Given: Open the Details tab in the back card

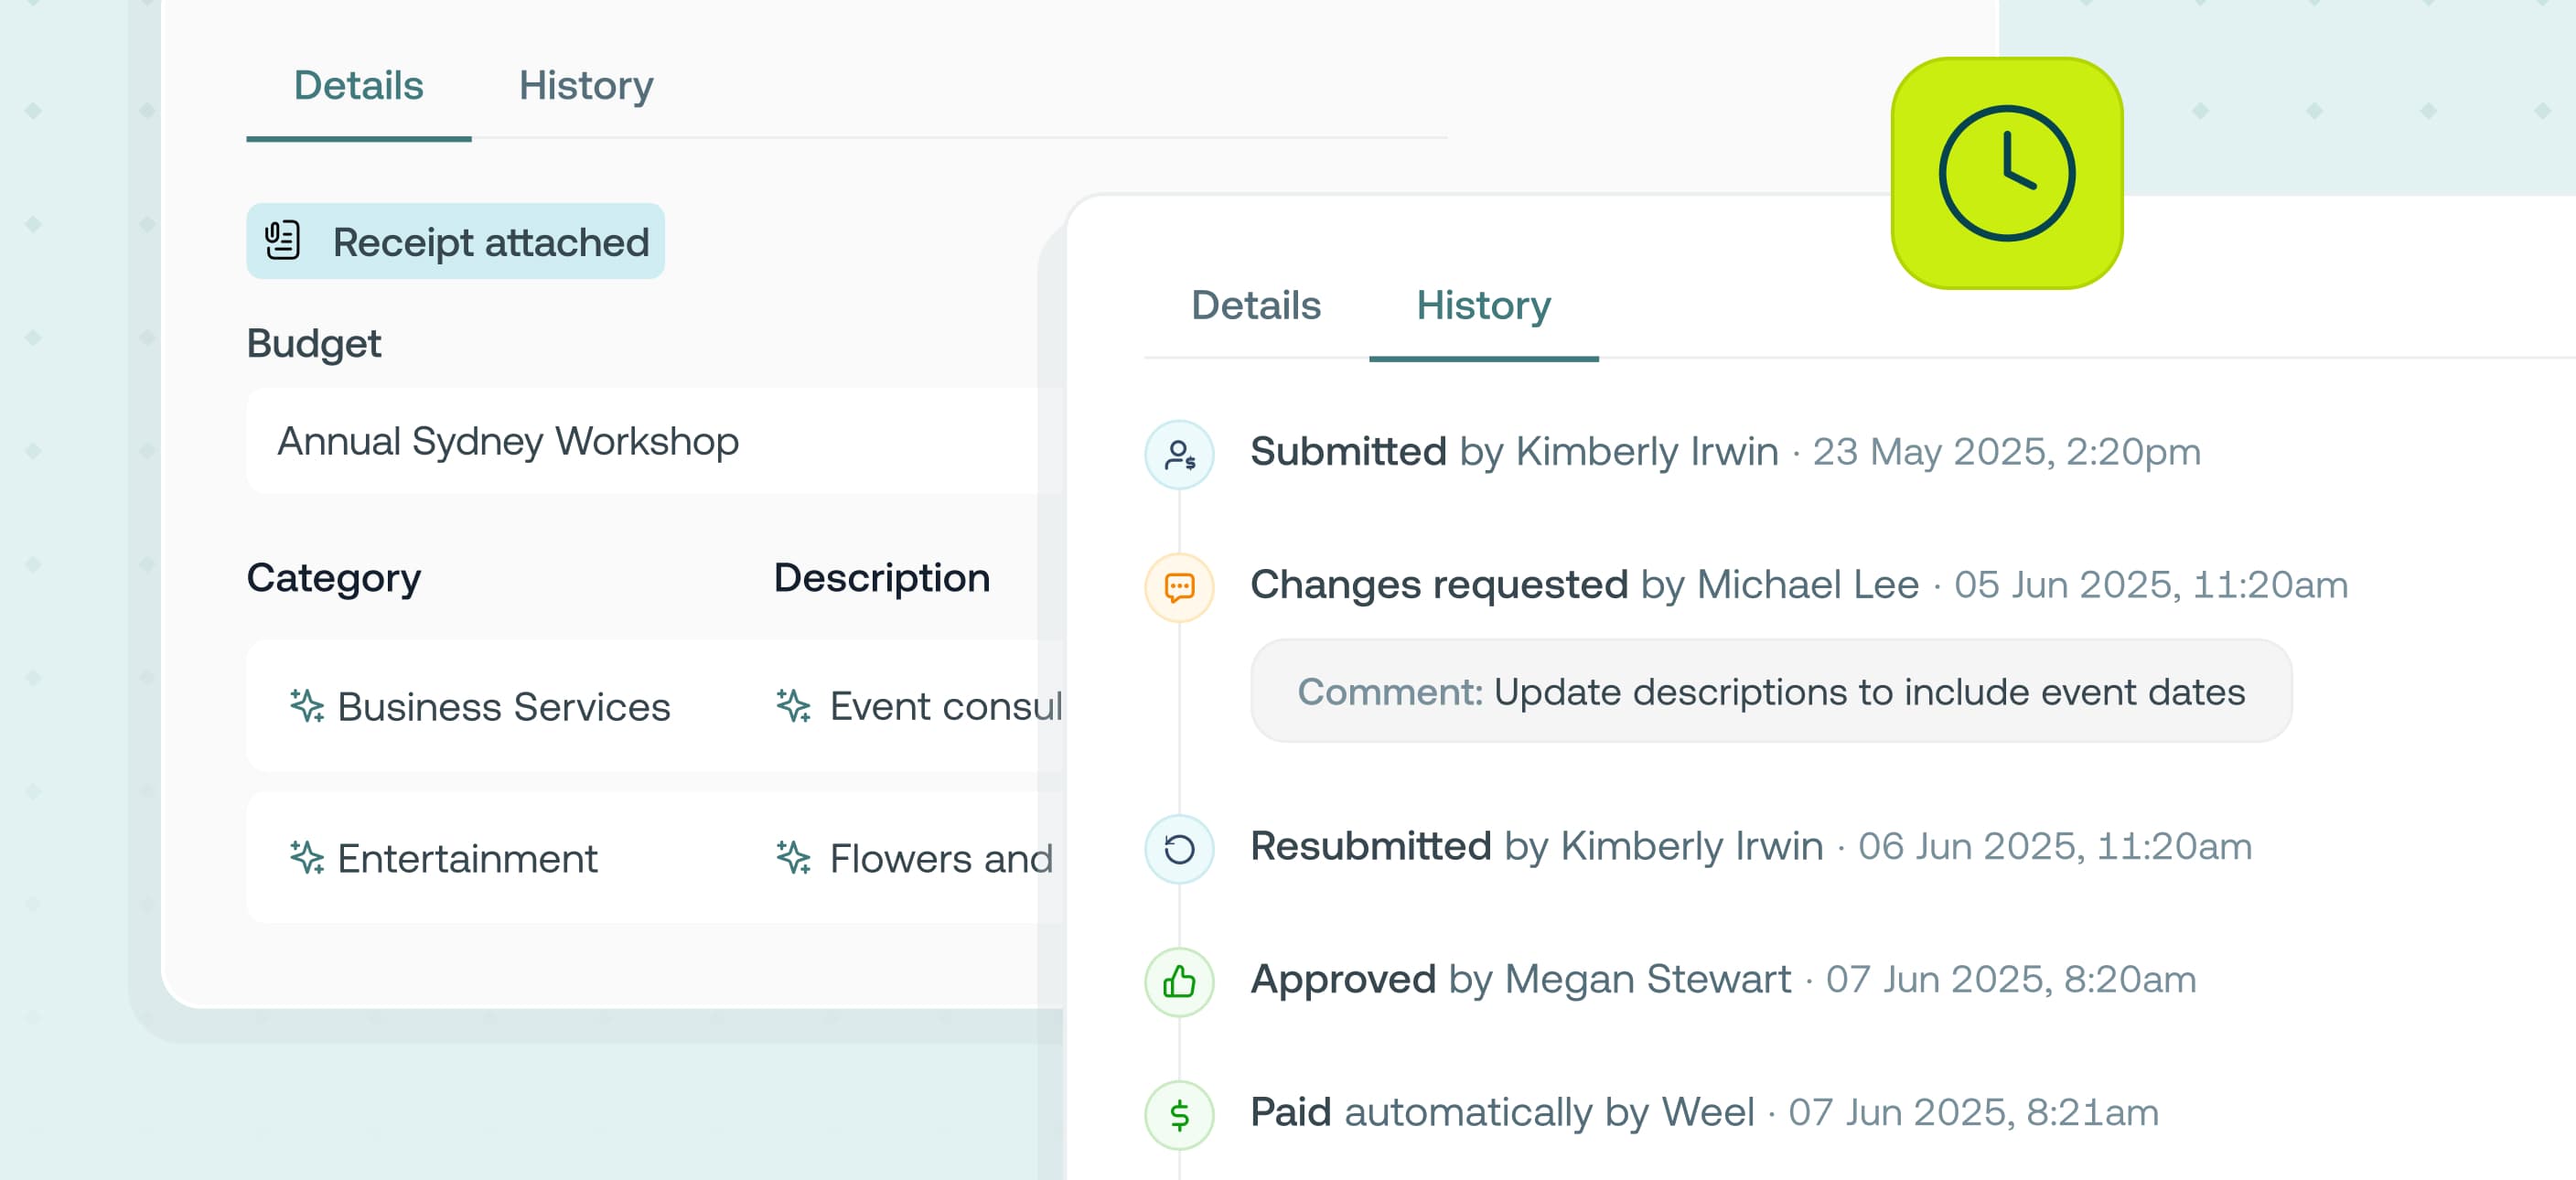Looking at the screenshot, I should (358, 86).
